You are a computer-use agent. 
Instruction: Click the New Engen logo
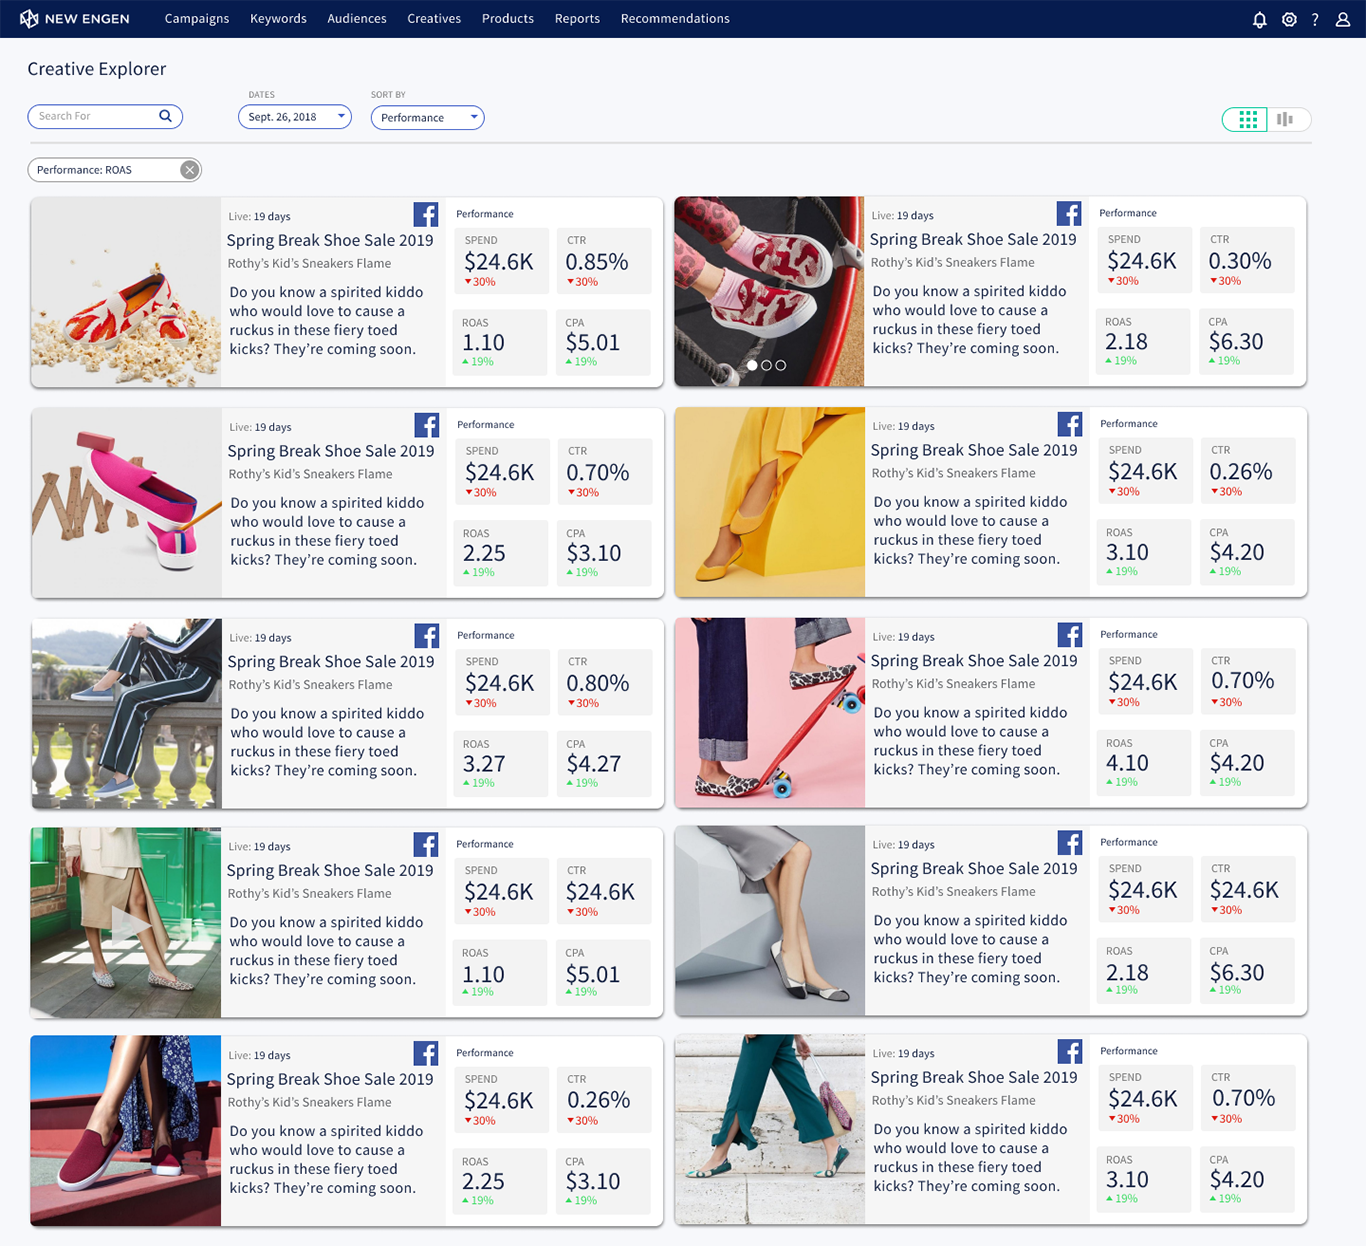click(x=75, y=19)
